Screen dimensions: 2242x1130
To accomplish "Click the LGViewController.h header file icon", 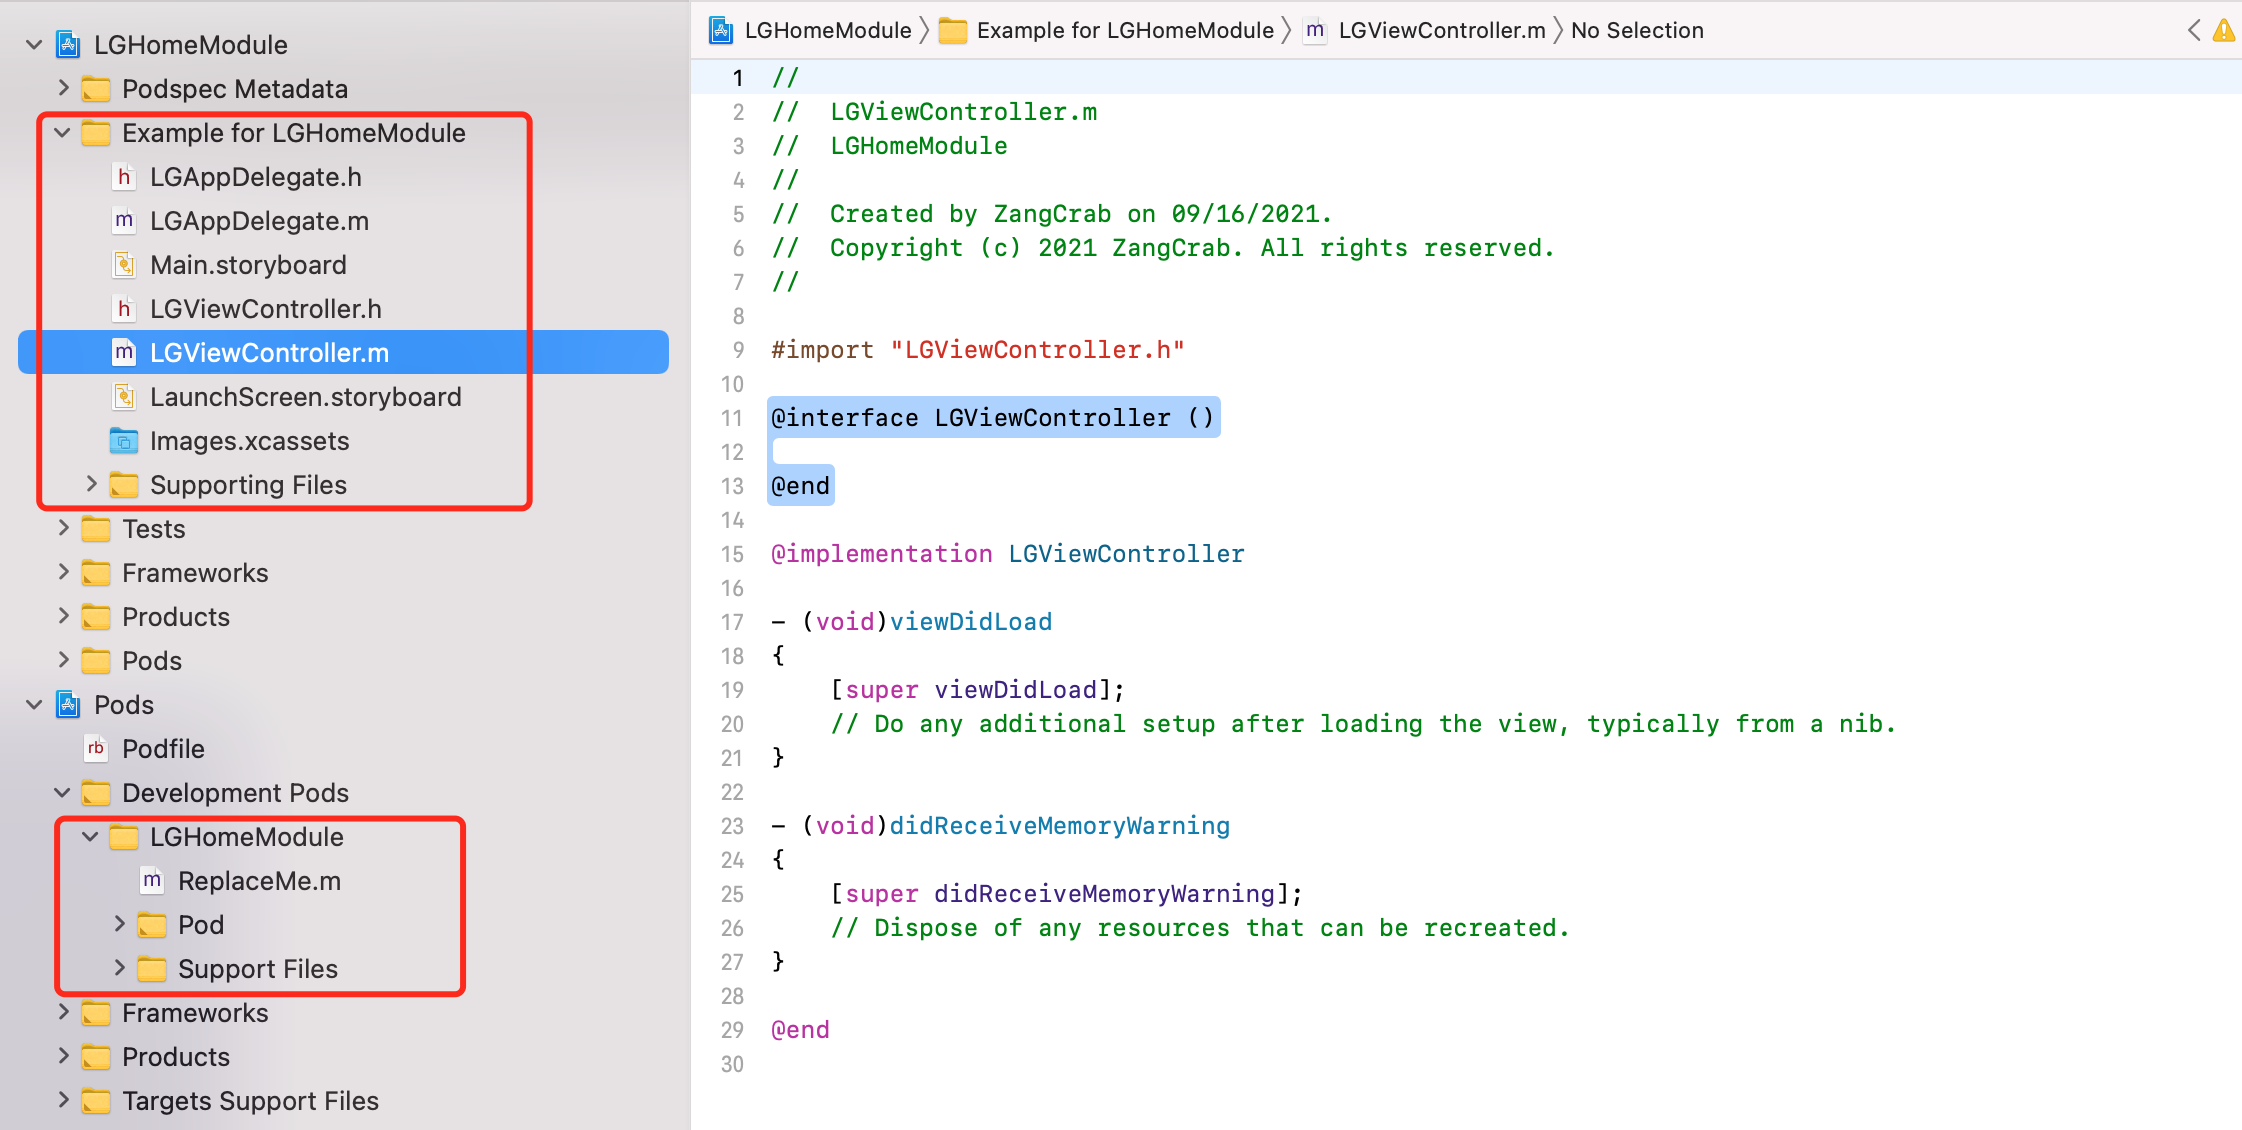I will coord(124,309).
